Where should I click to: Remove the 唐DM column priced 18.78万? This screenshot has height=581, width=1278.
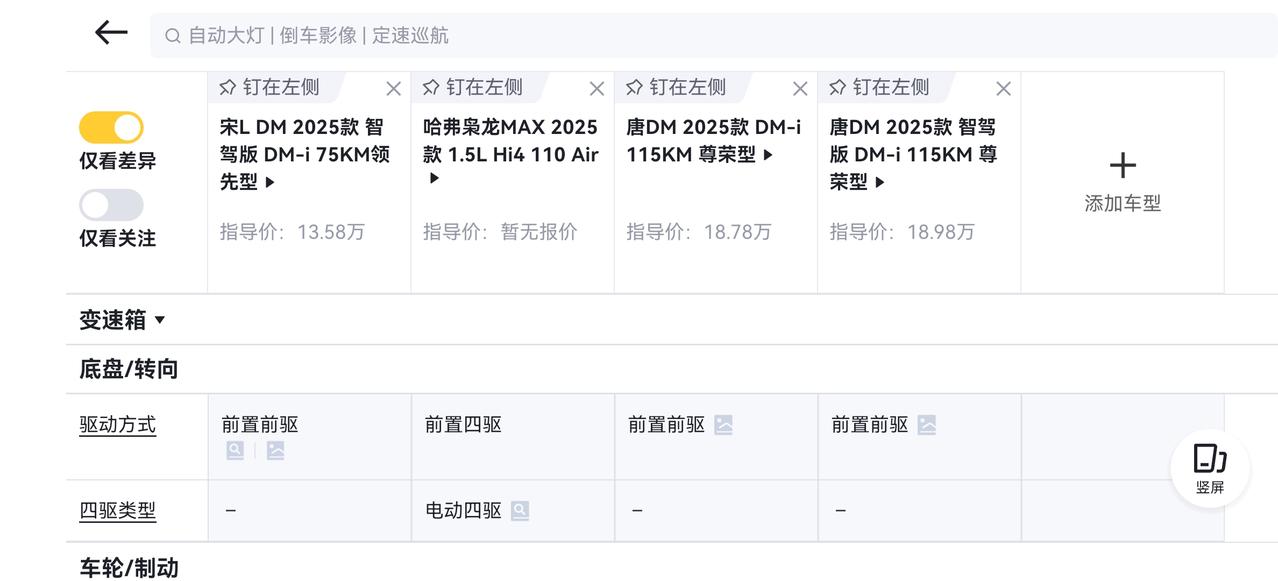800,89
